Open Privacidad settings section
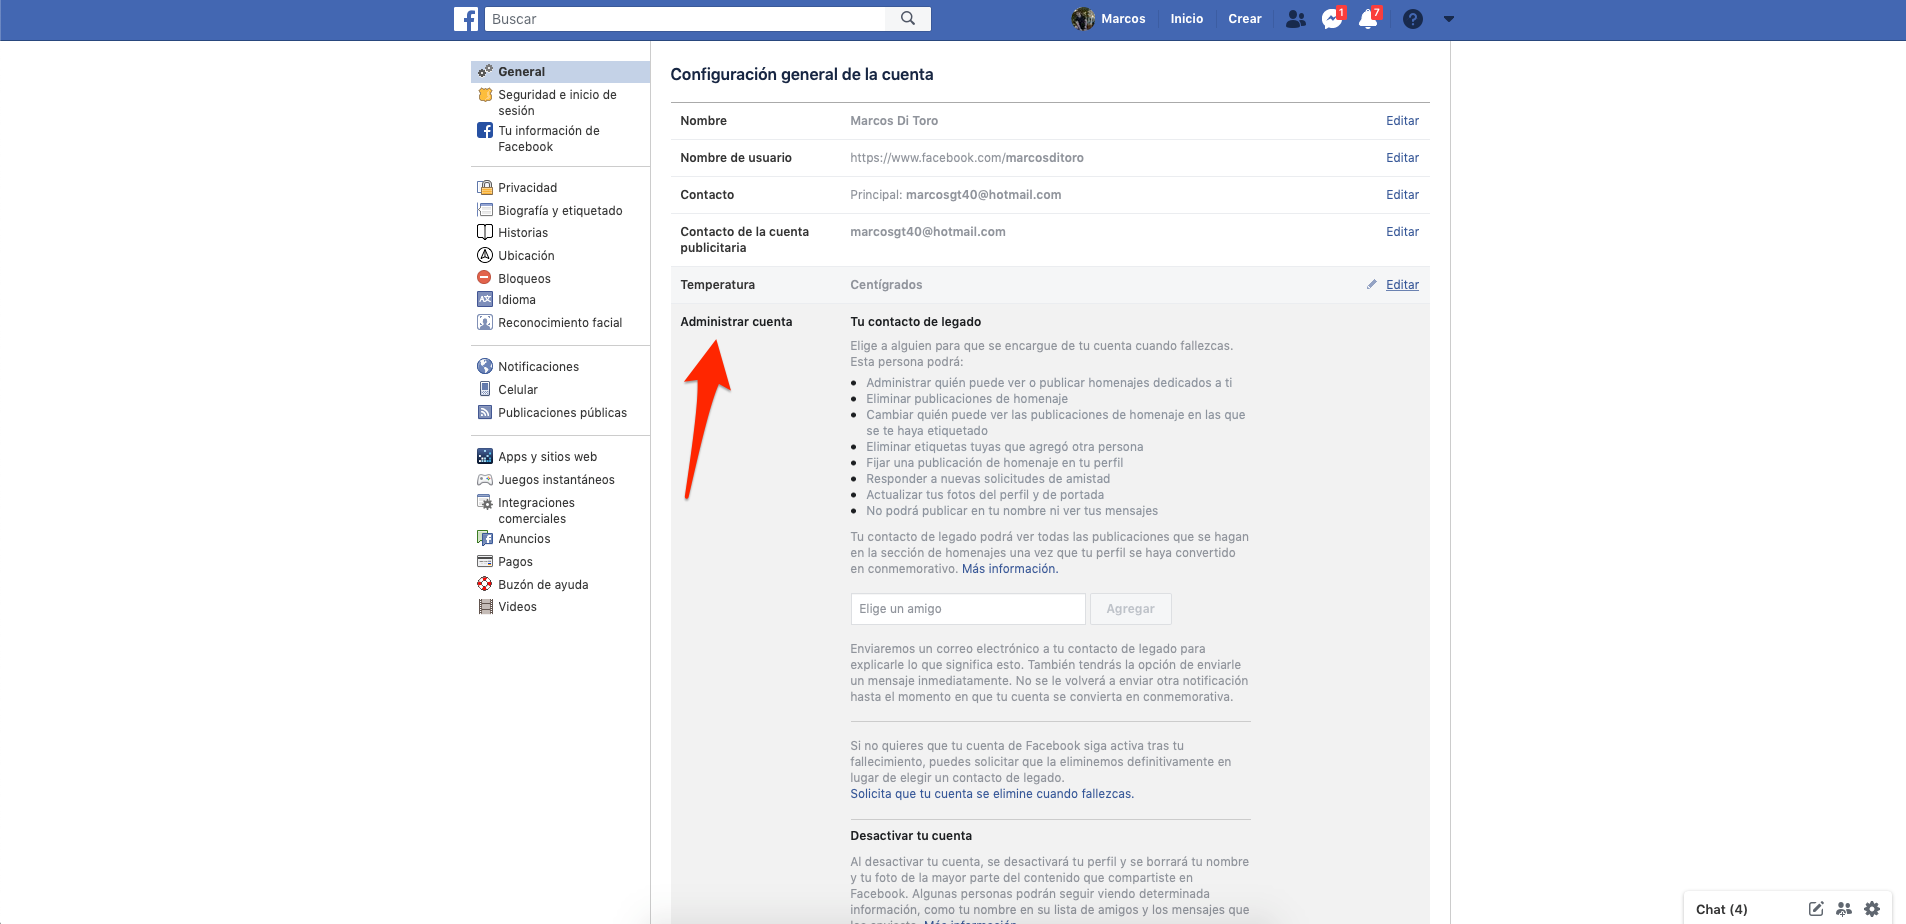This screenshot has width=1906, height=924. [527, 188]
